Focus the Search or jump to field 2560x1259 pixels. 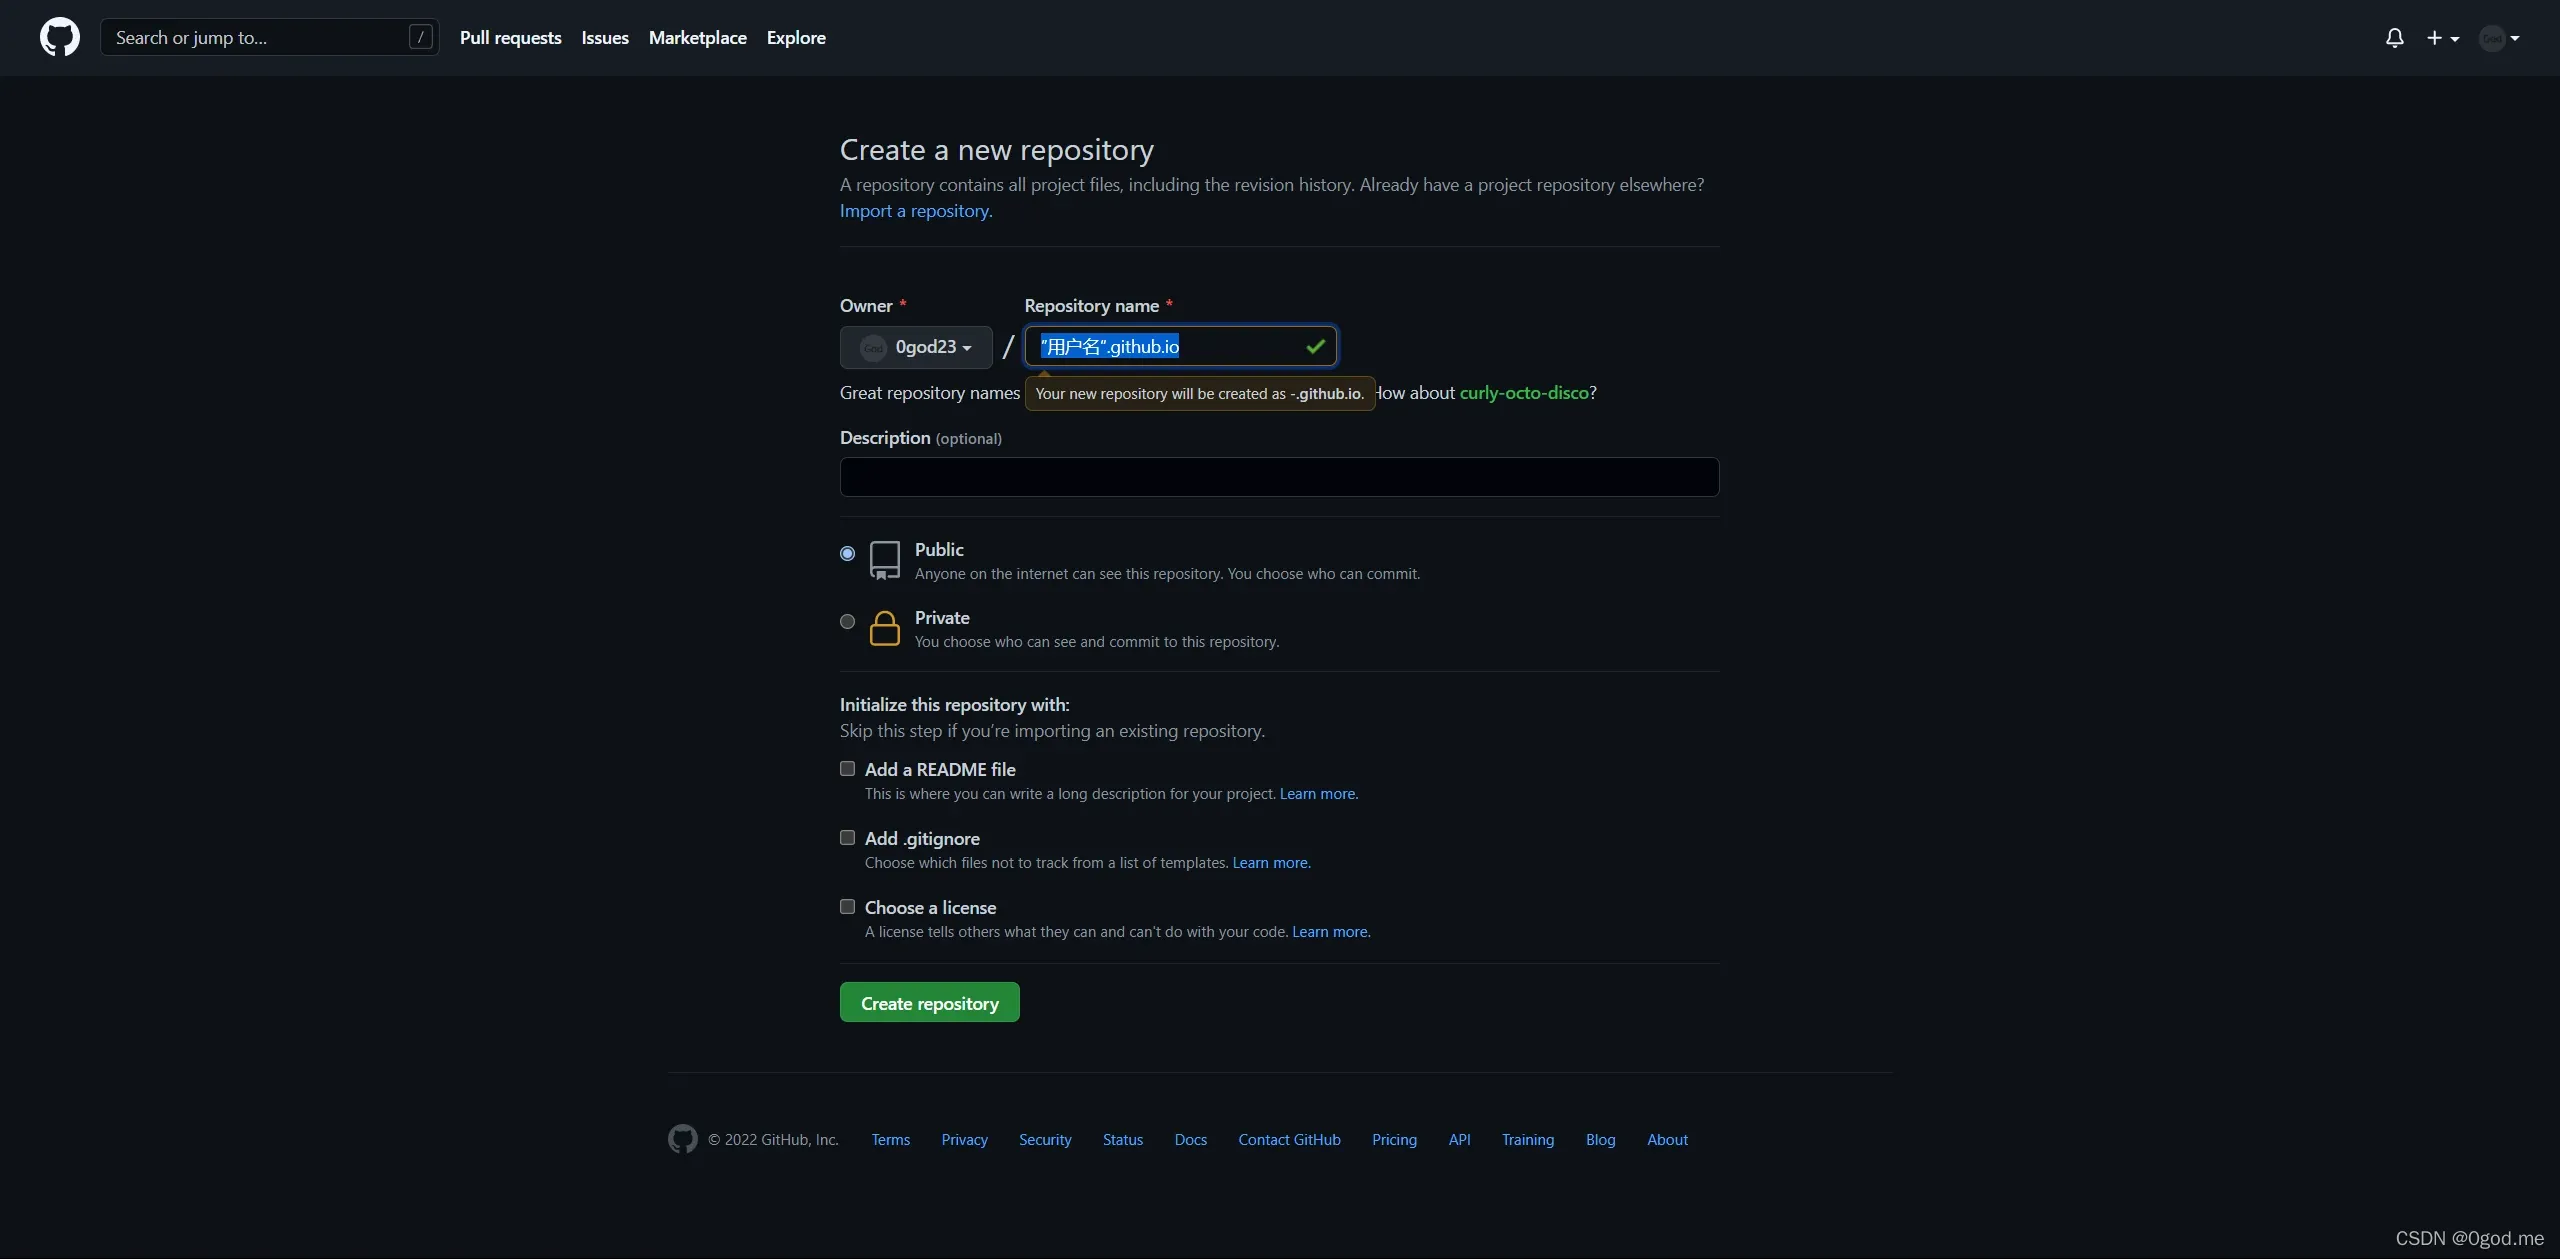tap(270, 37)
